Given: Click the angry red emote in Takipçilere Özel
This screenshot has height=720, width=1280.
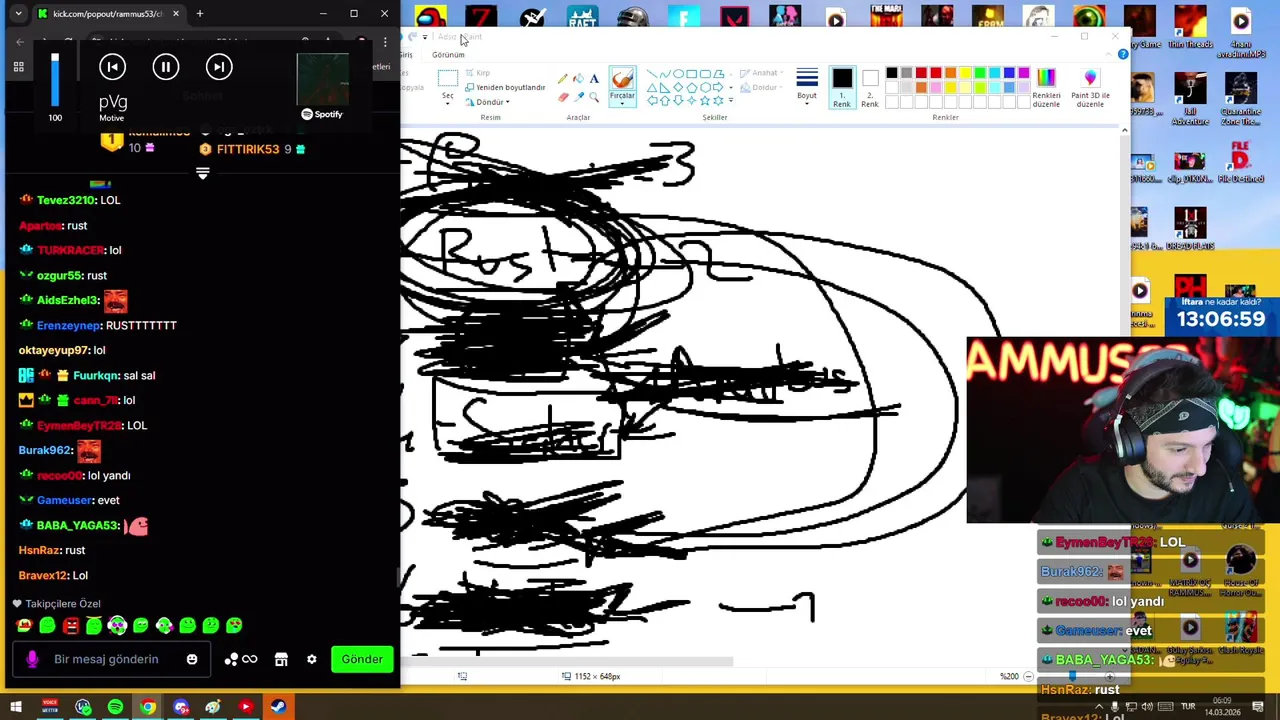Looking at the screenshot, I should 70,626.
